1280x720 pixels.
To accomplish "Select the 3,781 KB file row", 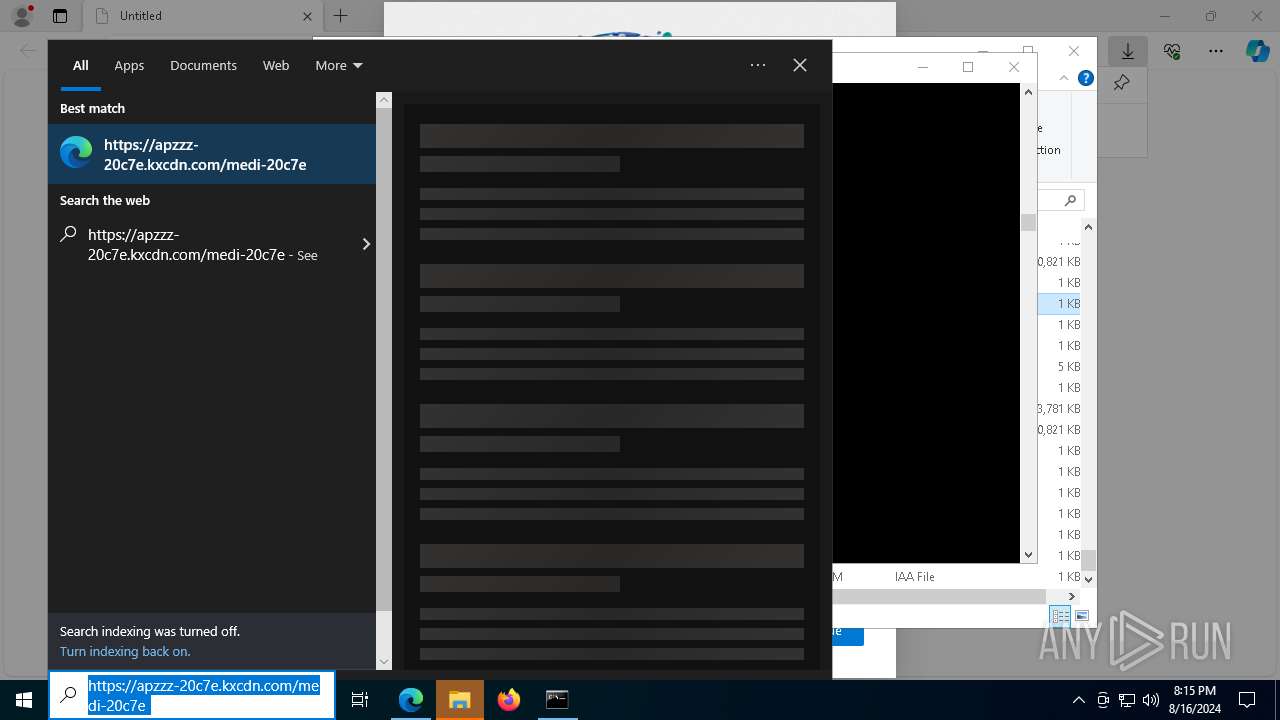I will 1058,408.
